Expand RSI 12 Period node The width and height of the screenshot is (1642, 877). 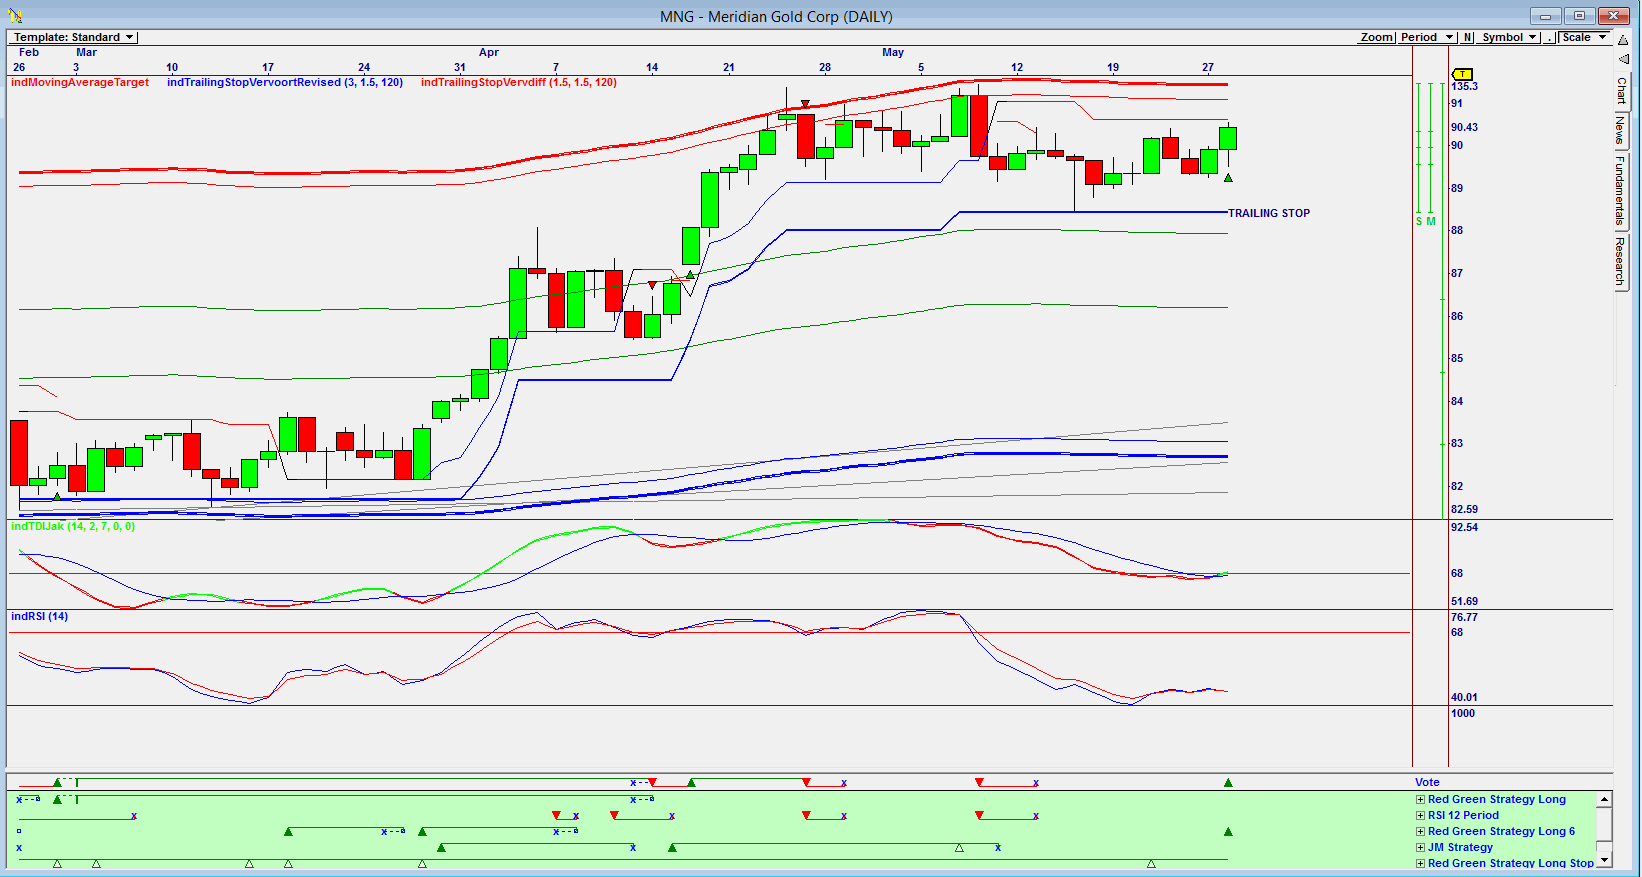point(1420,815)
